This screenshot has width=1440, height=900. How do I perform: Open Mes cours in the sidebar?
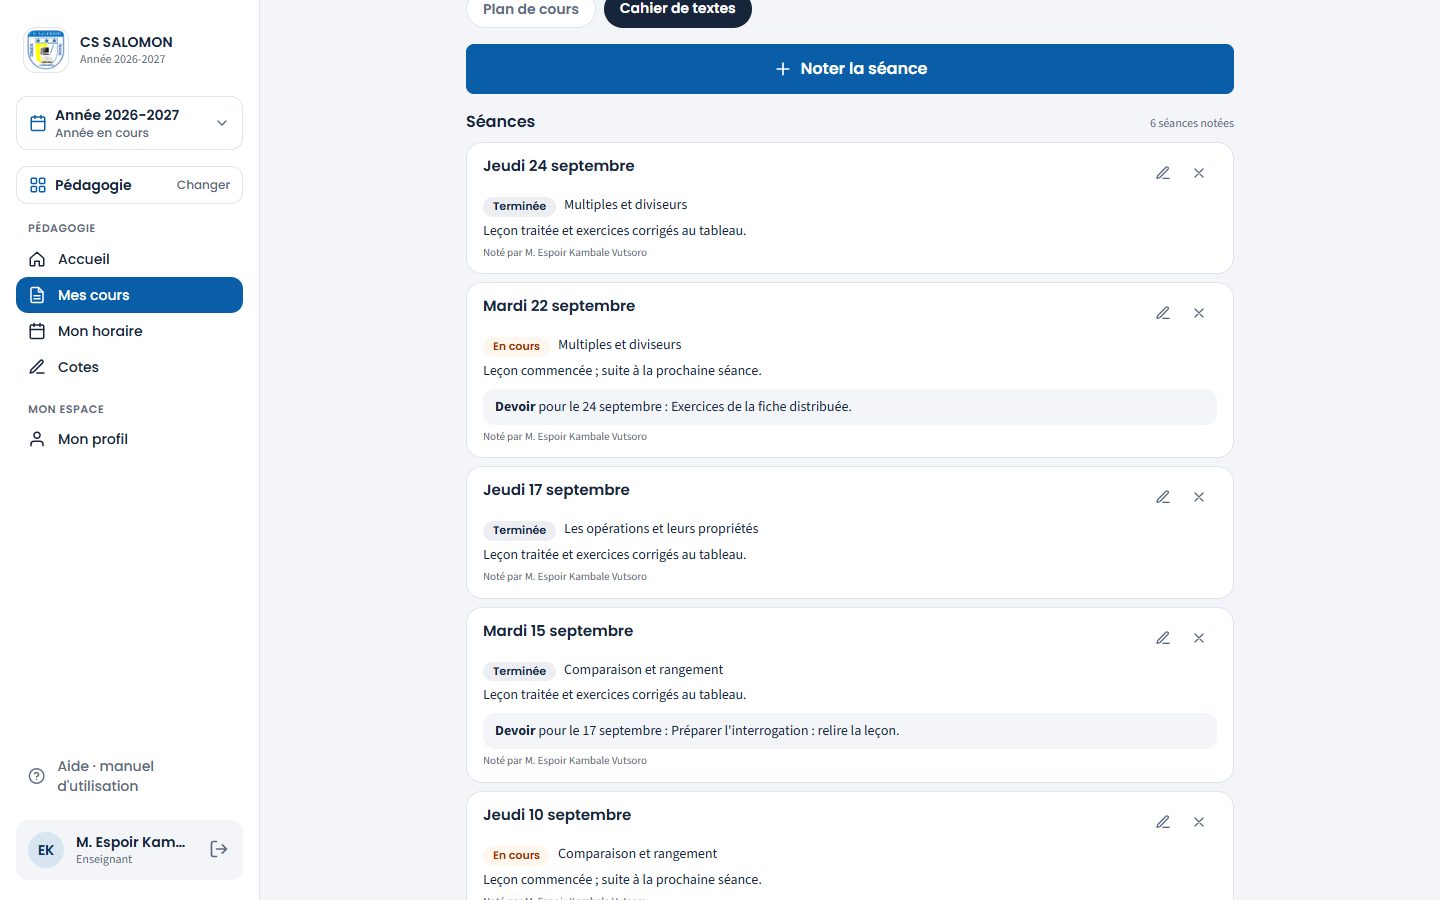(x=129, y=295)
